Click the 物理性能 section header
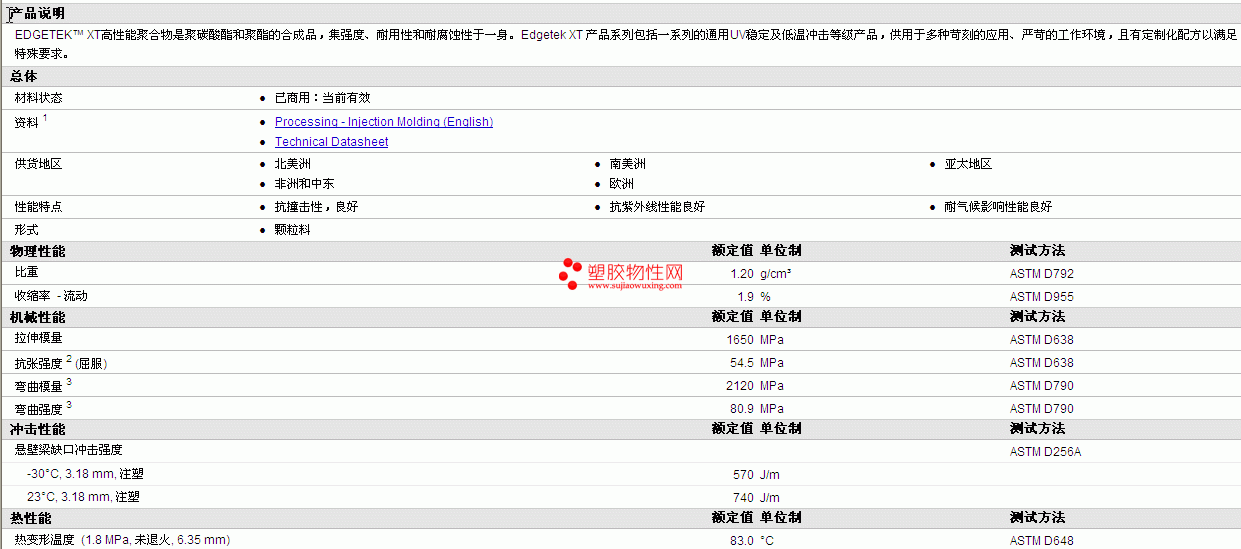Image resolution: width=1241 pixels, height=549 pixels. tap(38, 251)
